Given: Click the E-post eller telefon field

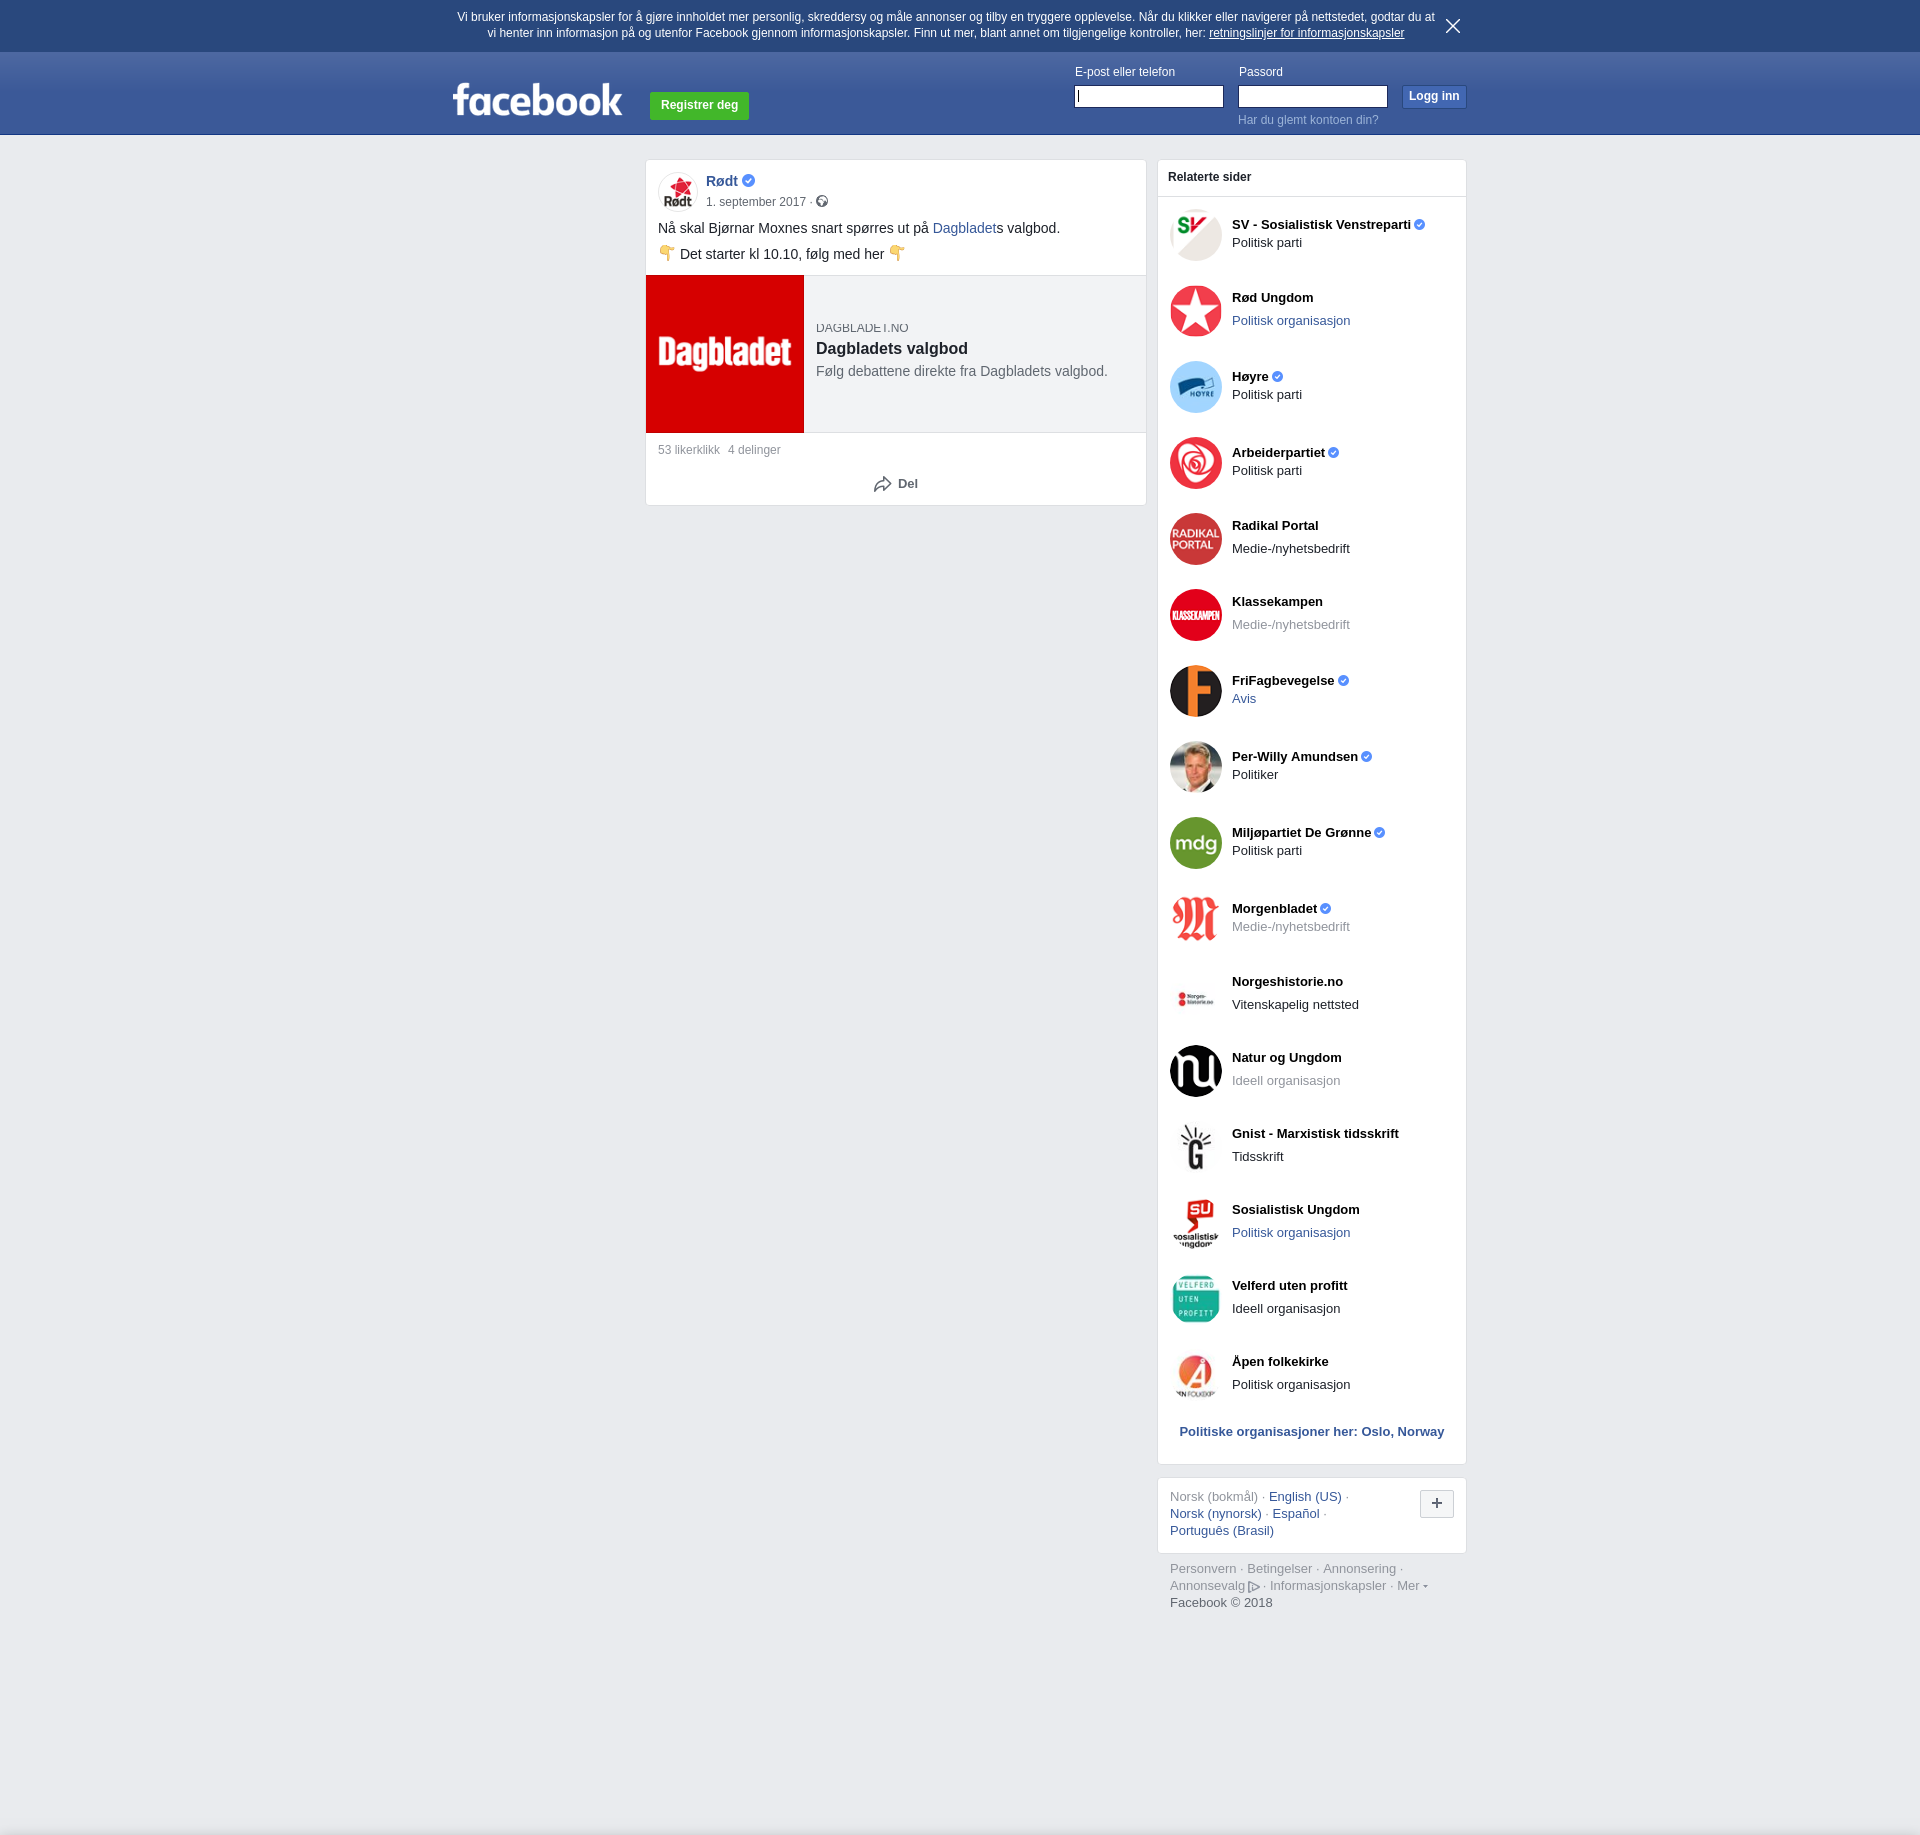Looking at the screenshot, I should point(1149,97).
